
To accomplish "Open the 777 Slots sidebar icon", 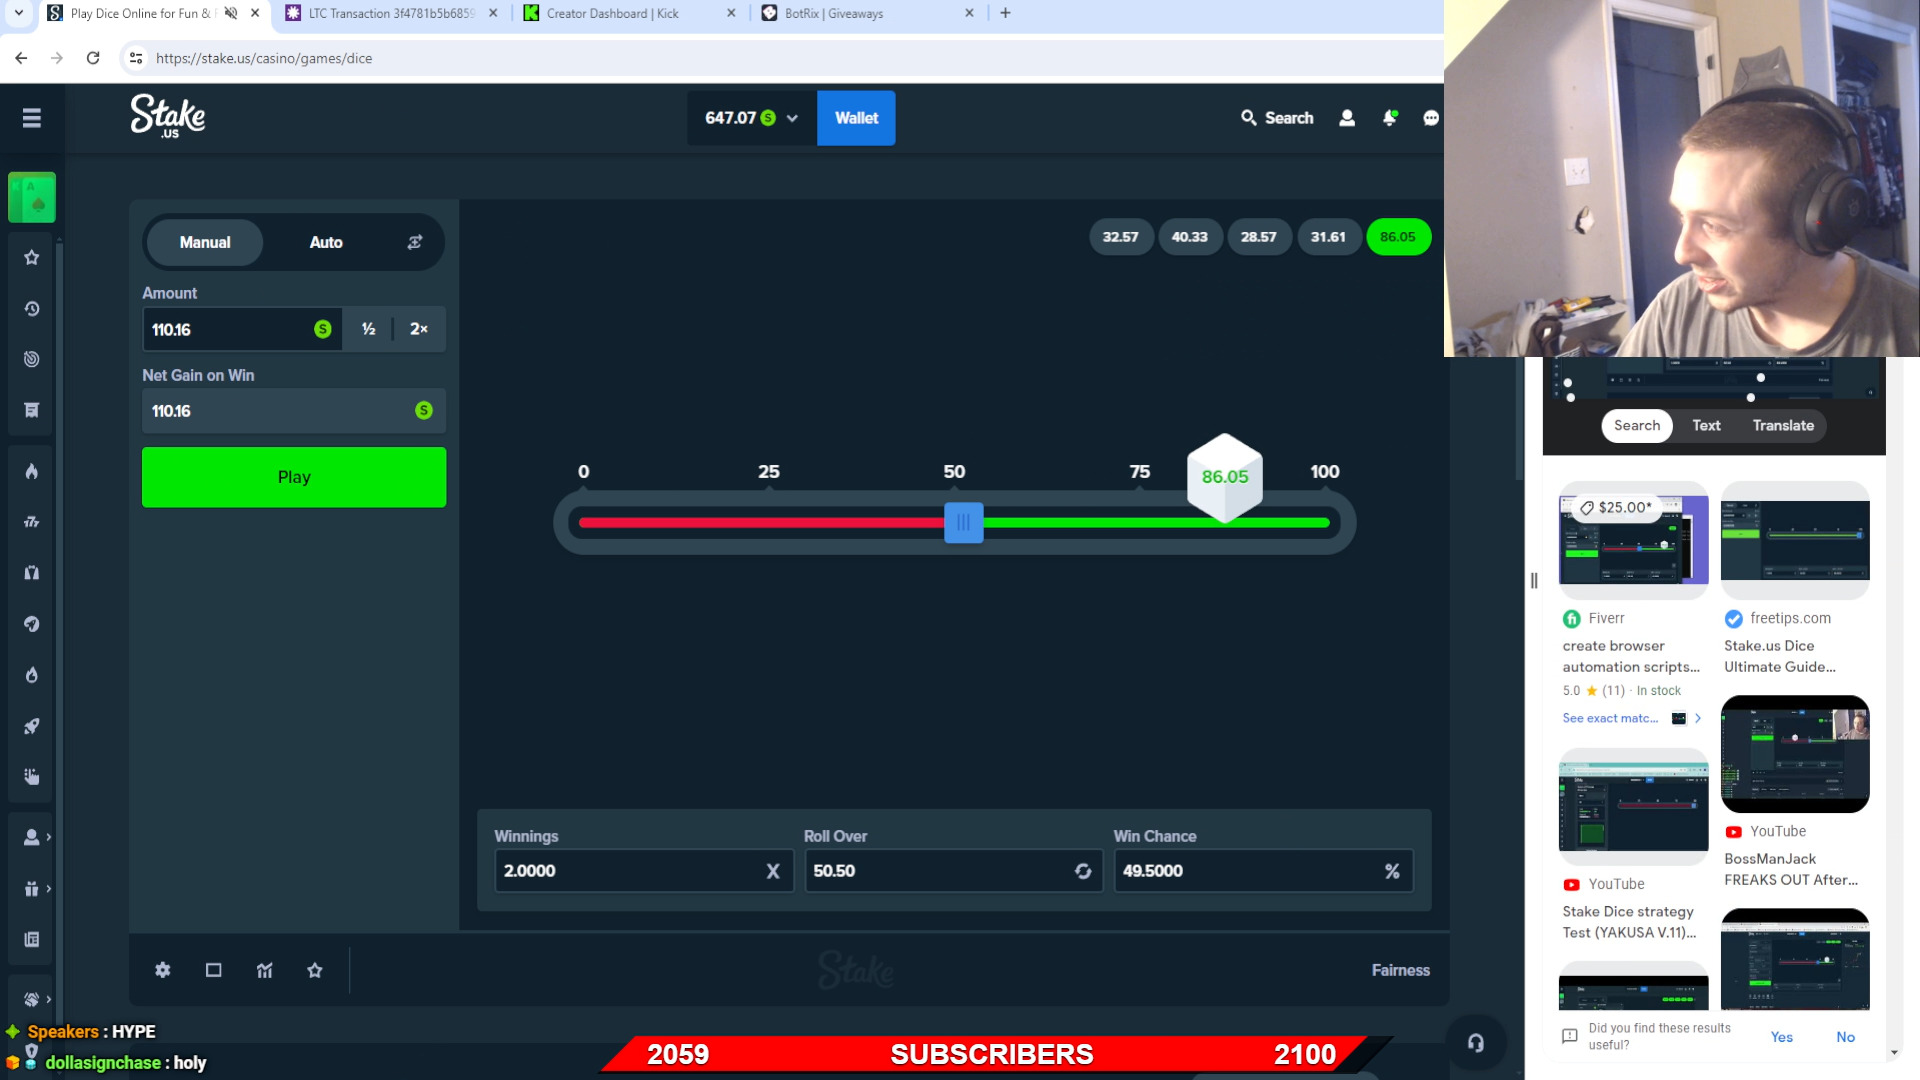I will [32, 522].
